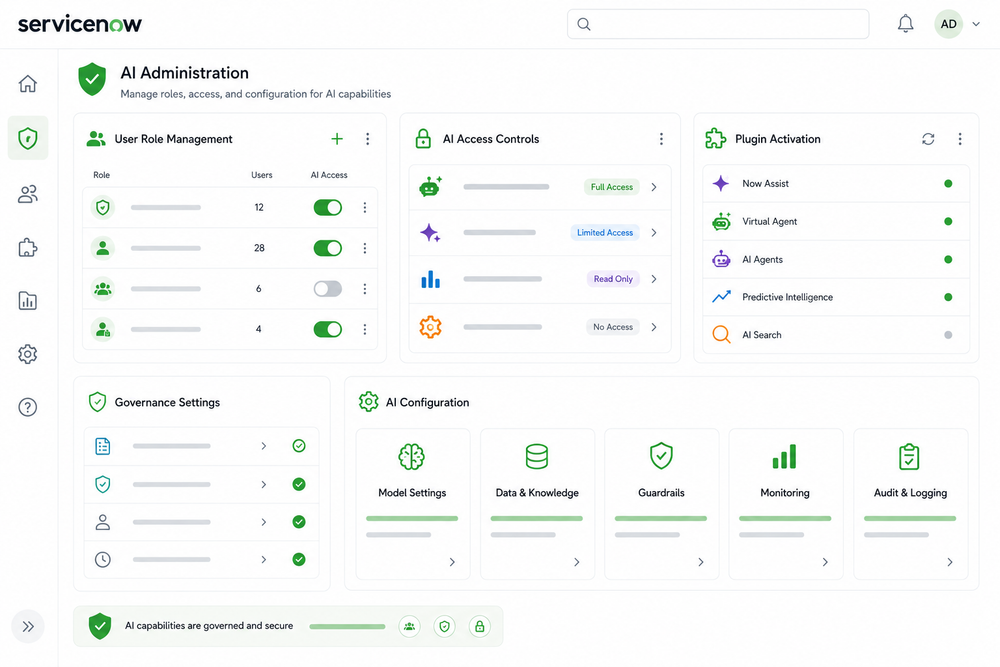Click the Limited Access badge
Screen dimensions: 1000x667
(x=605, y=233)
